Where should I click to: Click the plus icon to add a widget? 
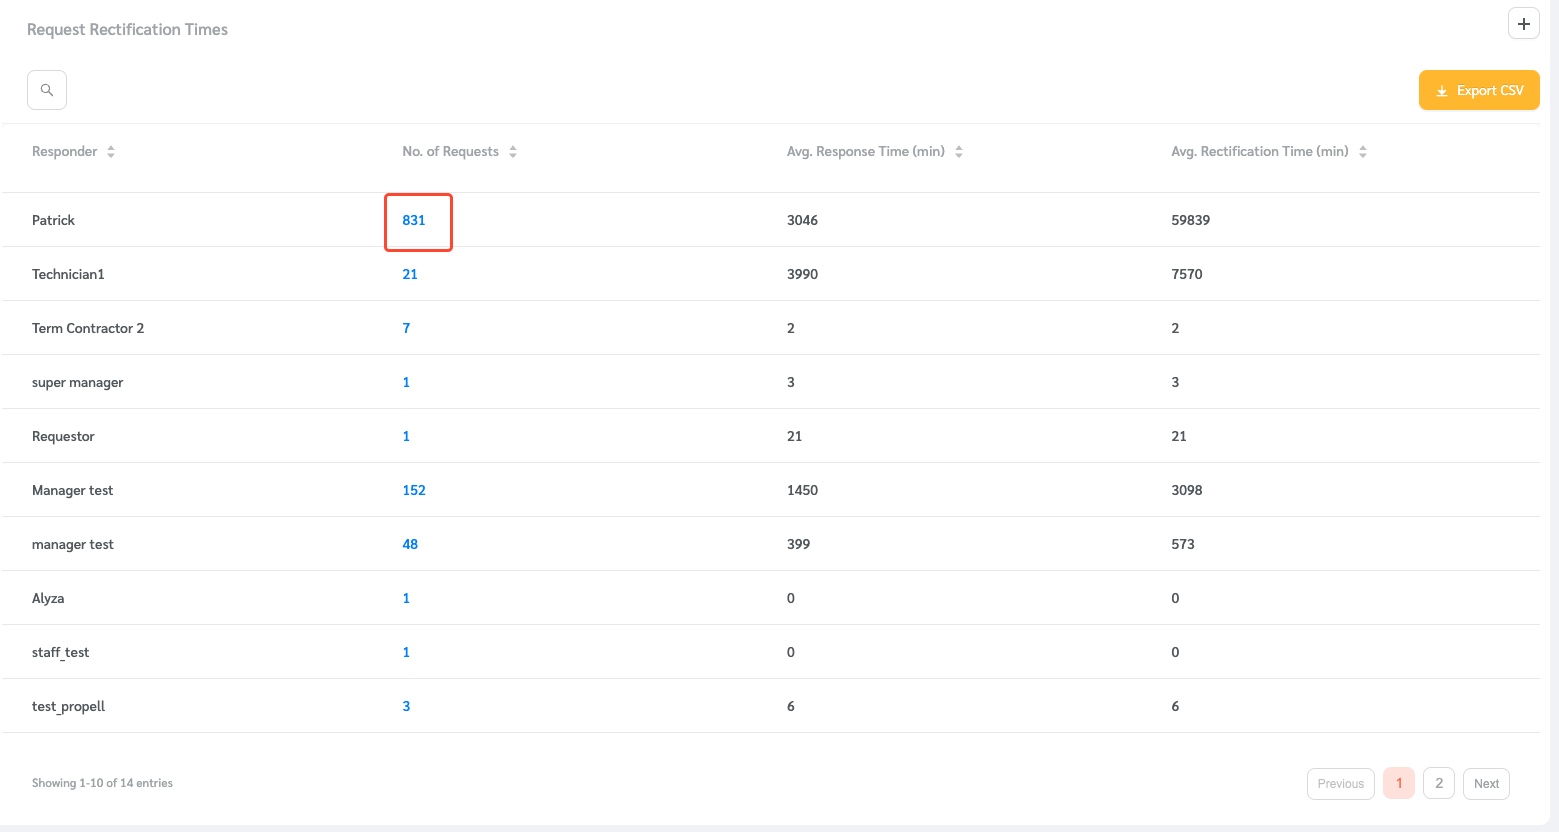tap(1523, 22)
